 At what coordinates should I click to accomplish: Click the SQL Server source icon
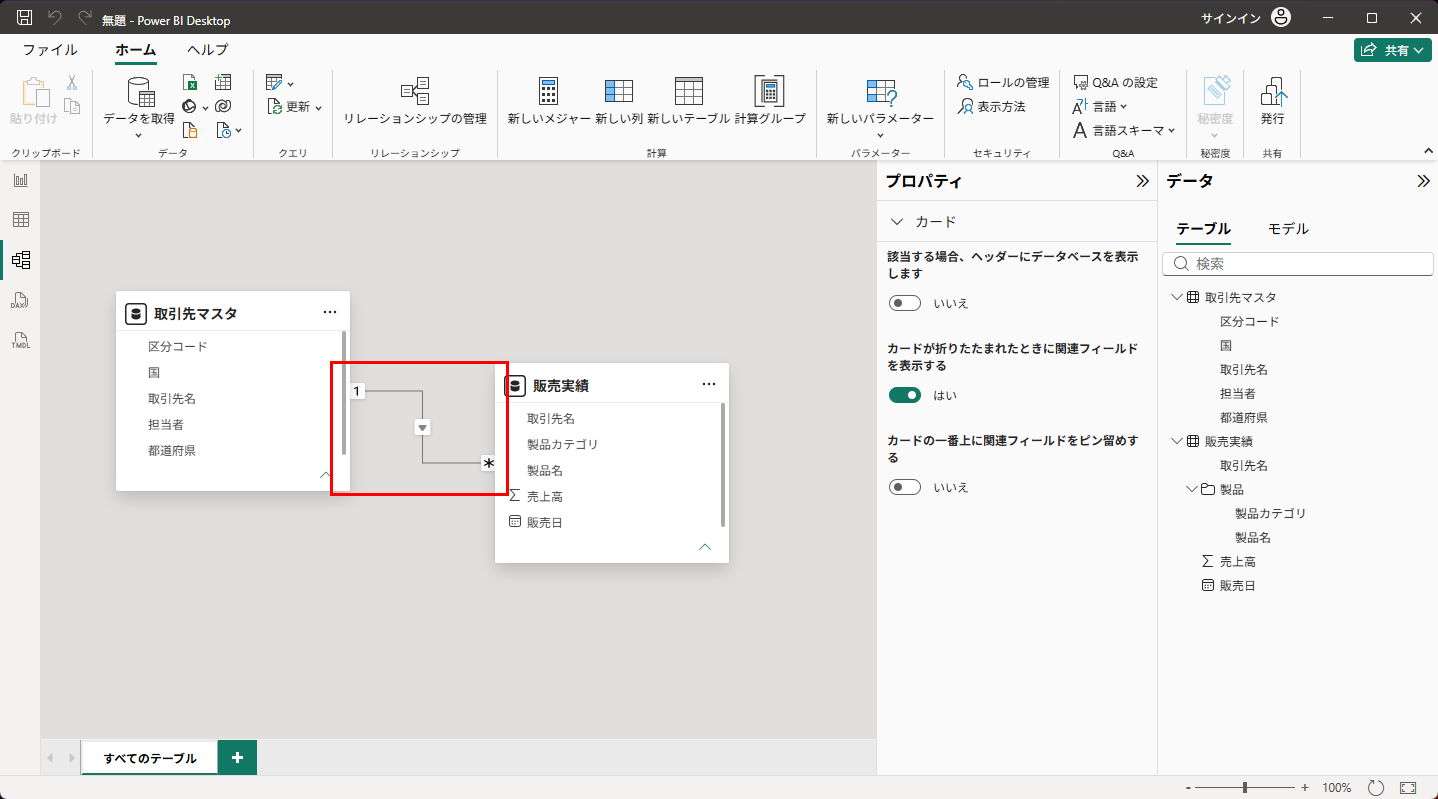[x=190, y=130]
